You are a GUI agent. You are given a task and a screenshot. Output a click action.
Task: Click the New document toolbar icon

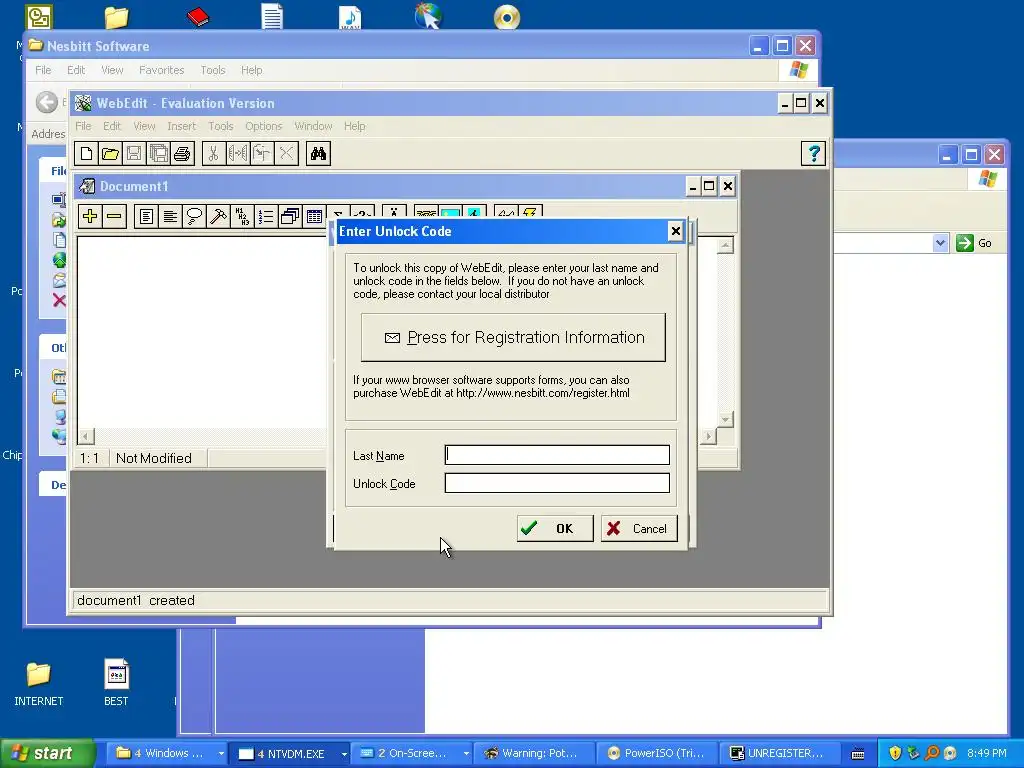(86, 153)
